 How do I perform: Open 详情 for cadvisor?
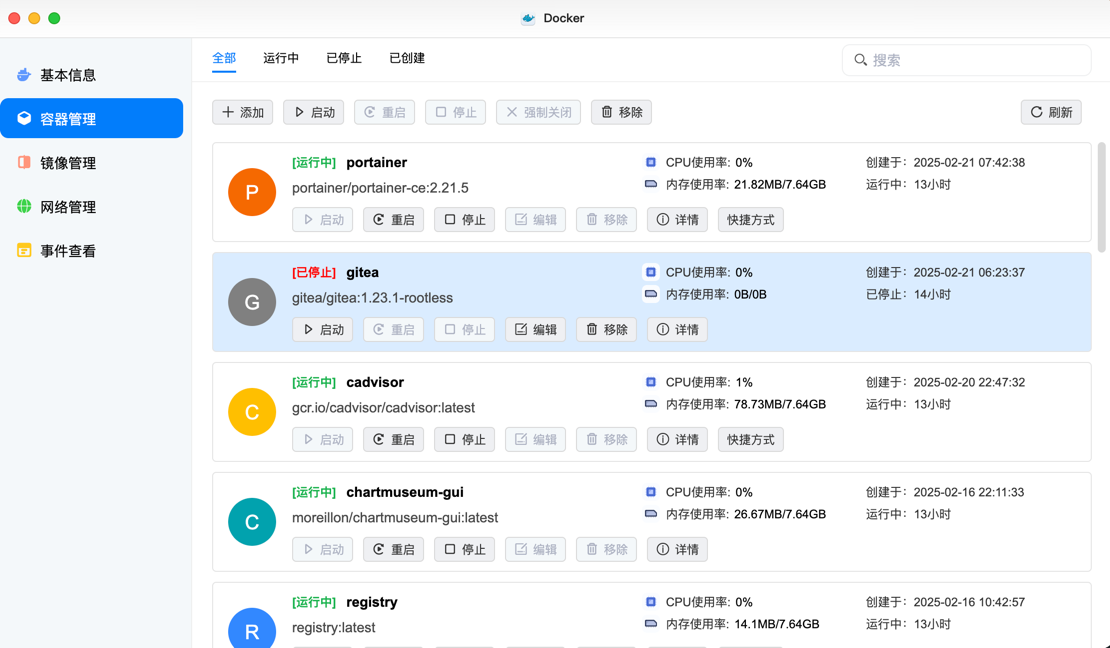point(677,439)
